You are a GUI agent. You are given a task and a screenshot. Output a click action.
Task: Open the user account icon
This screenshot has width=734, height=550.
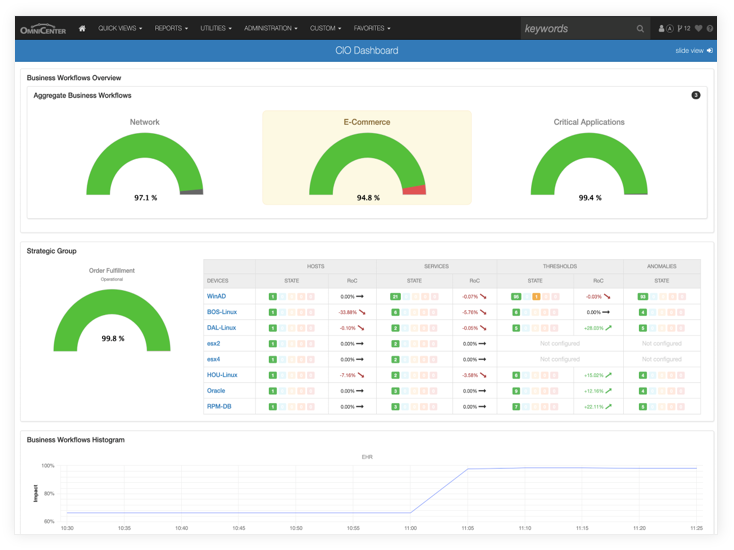(x=661, y=29)
